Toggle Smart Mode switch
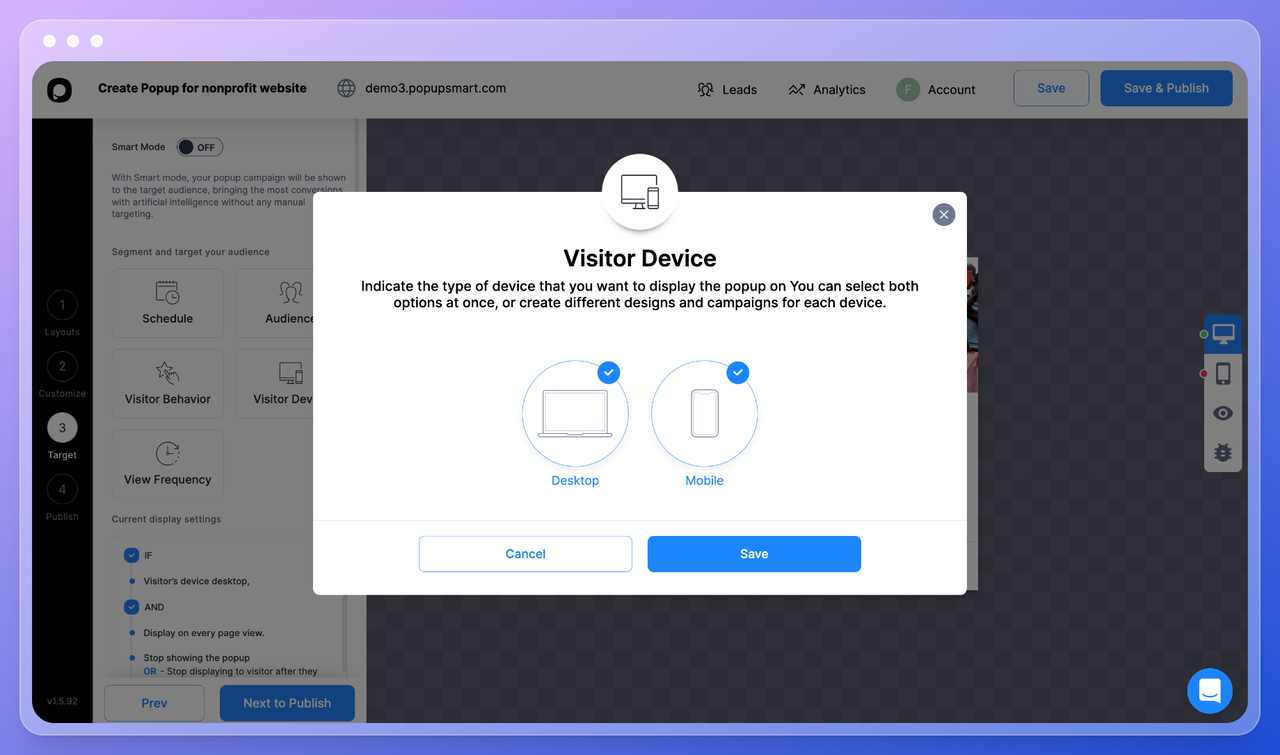Viewport: 1280px width, 755px height. (200, 147)
